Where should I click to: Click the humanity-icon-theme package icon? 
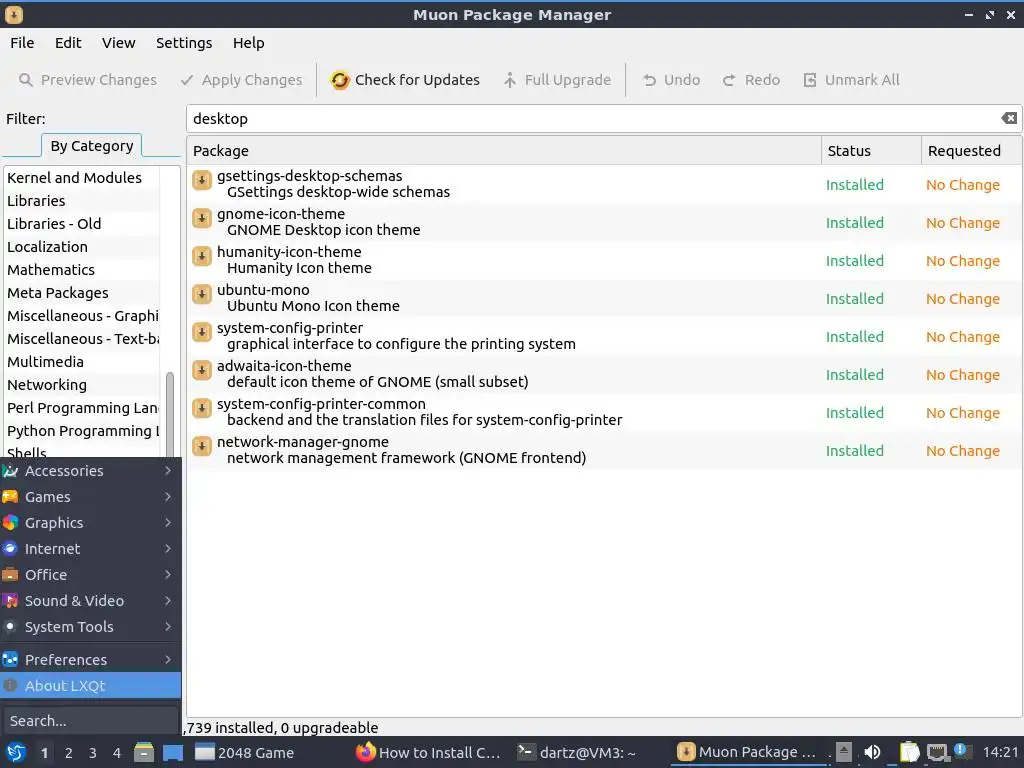point(202,255)
